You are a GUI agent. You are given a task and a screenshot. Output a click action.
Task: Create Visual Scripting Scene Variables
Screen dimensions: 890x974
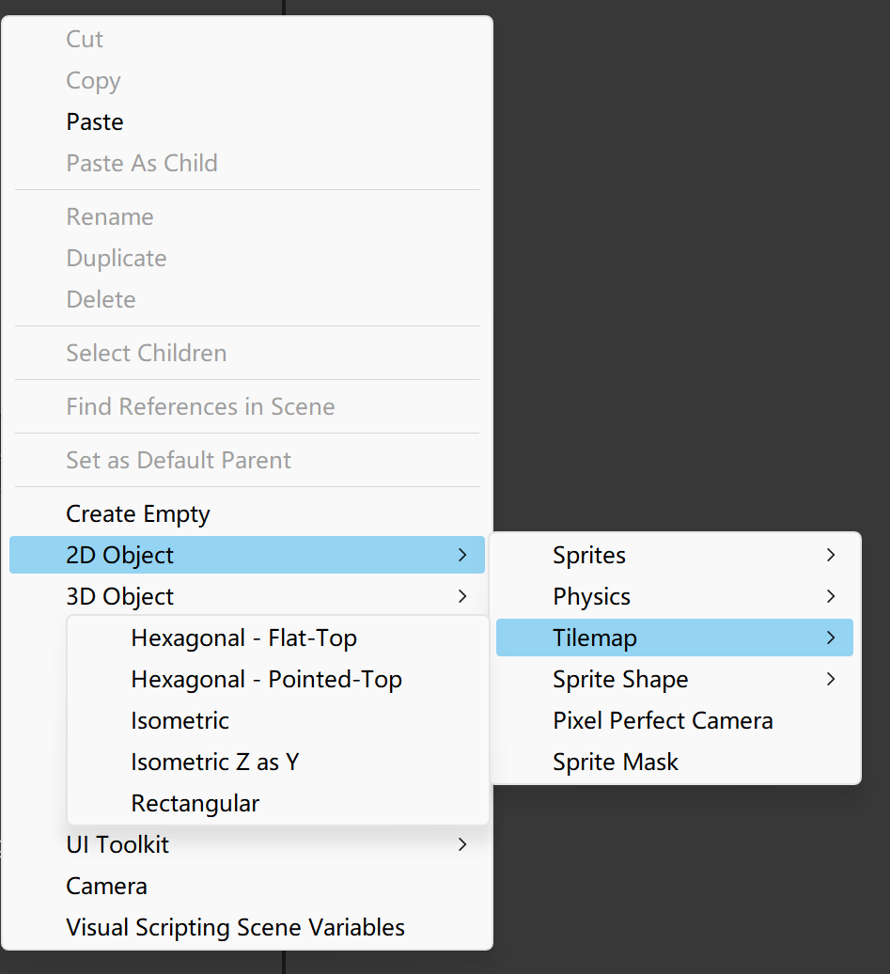click(235, 927)
